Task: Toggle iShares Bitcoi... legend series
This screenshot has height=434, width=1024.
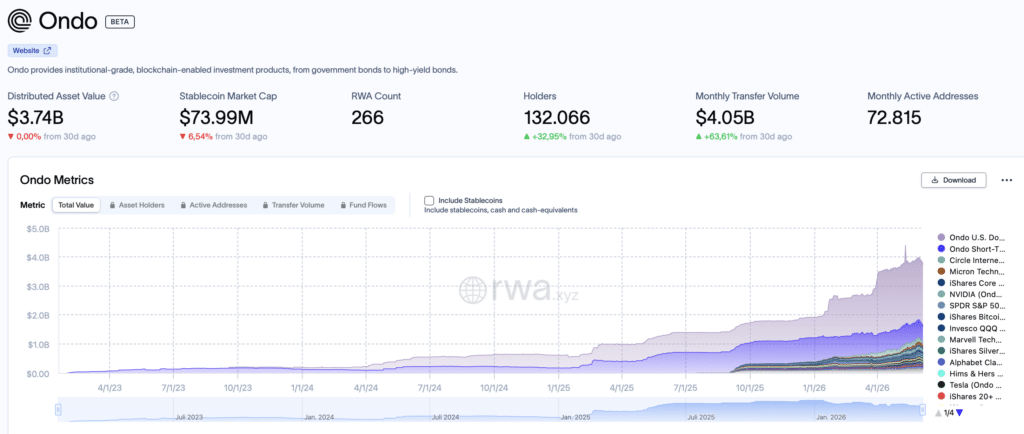Action: coord(972,317)
